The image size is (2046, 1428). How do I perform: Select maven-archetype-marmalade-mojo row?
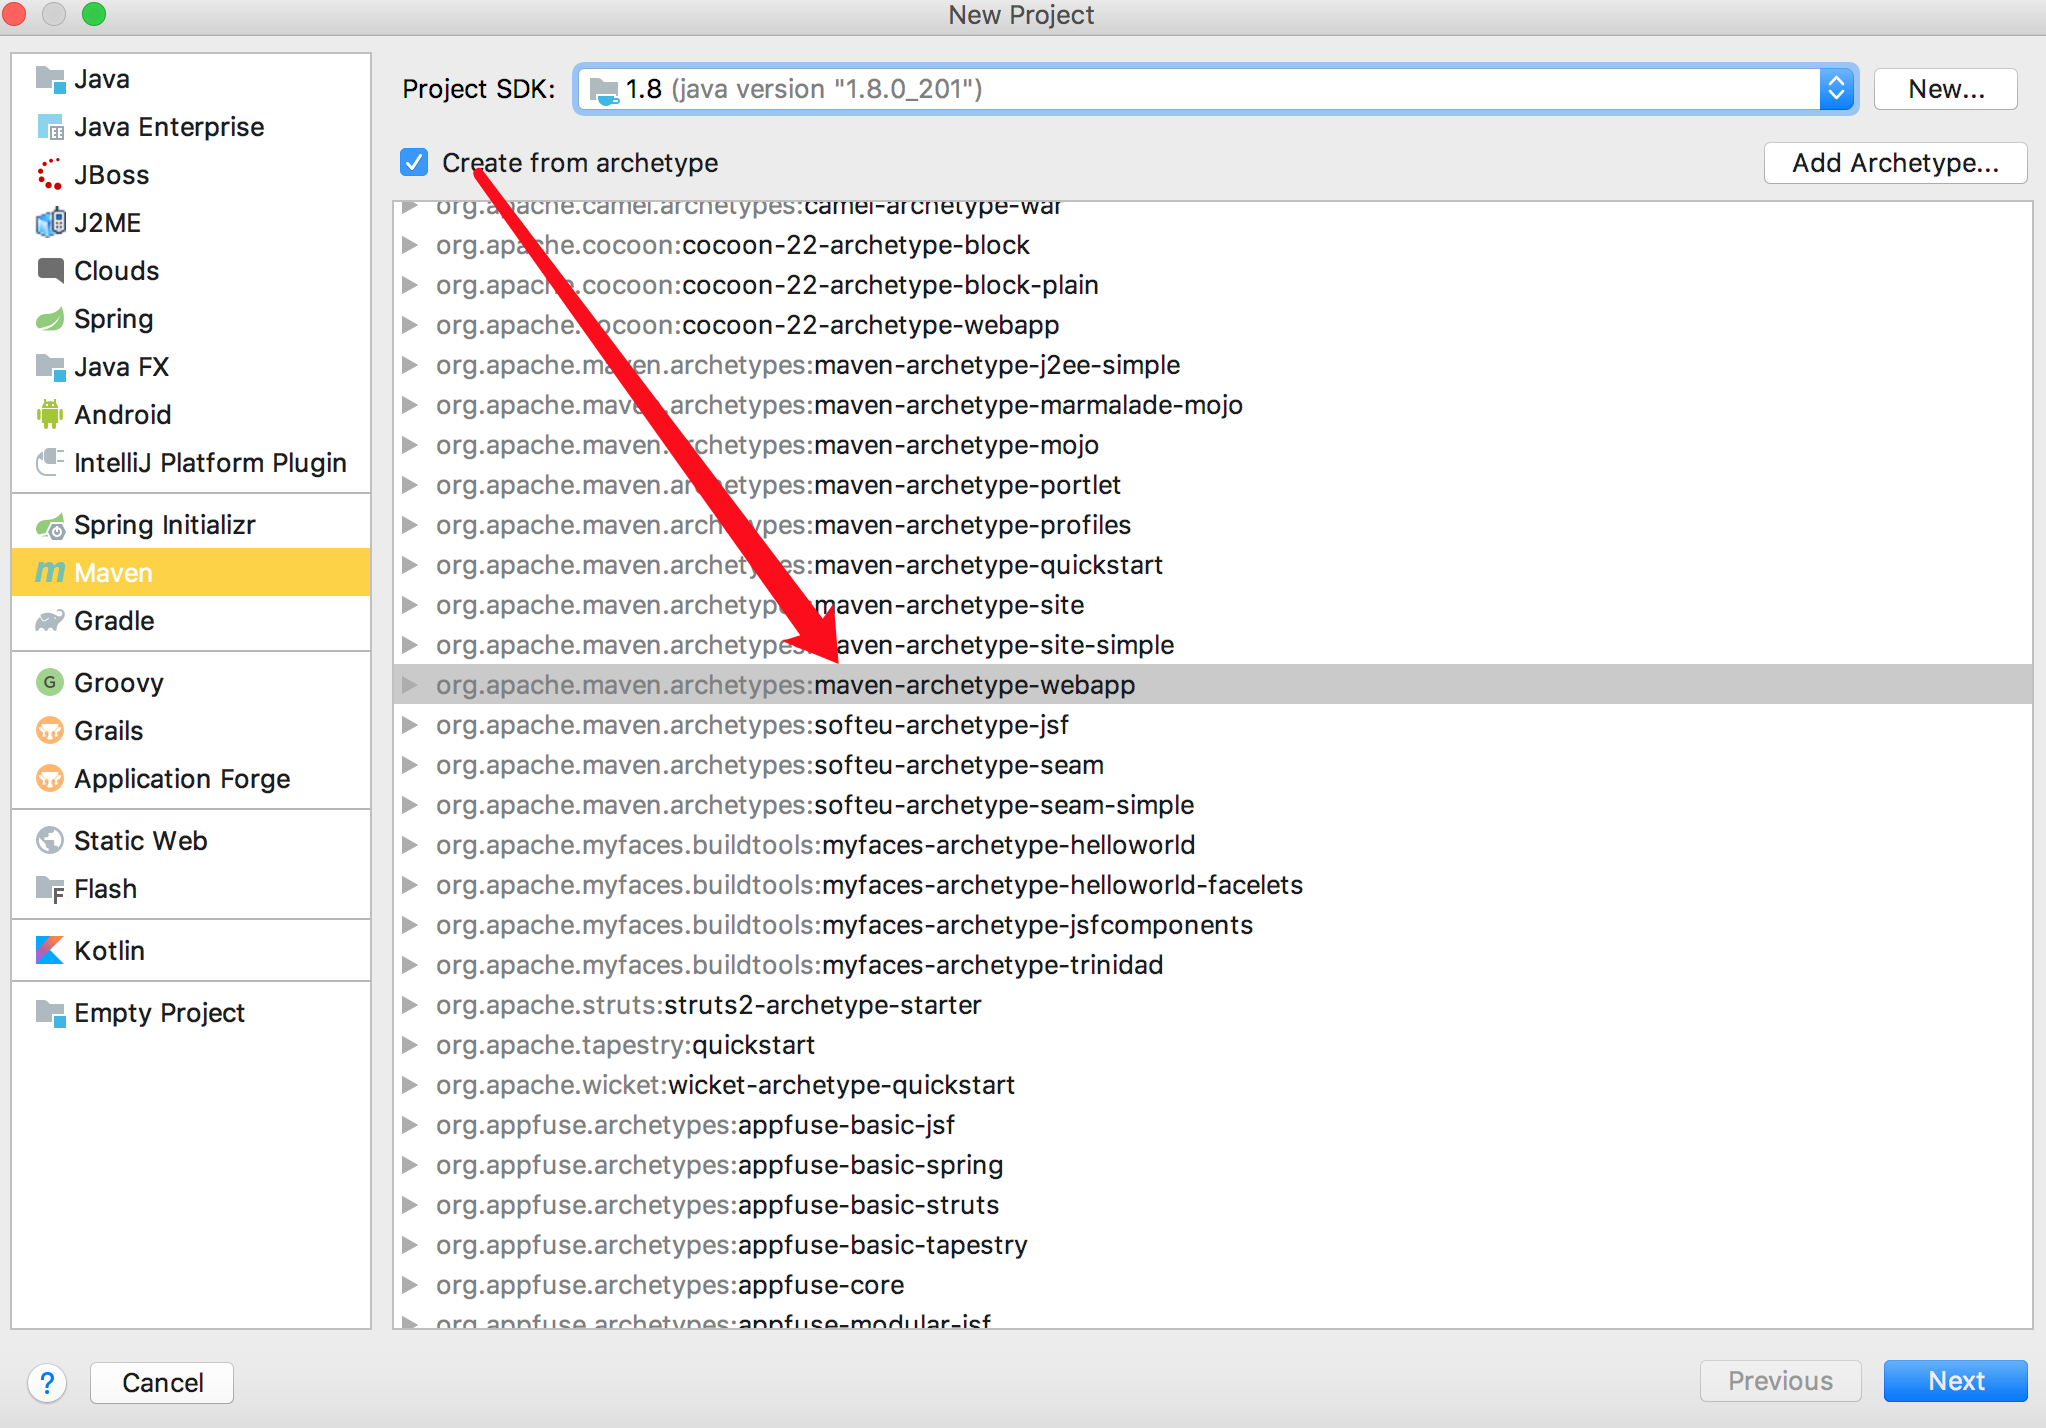pos(1213,404)
